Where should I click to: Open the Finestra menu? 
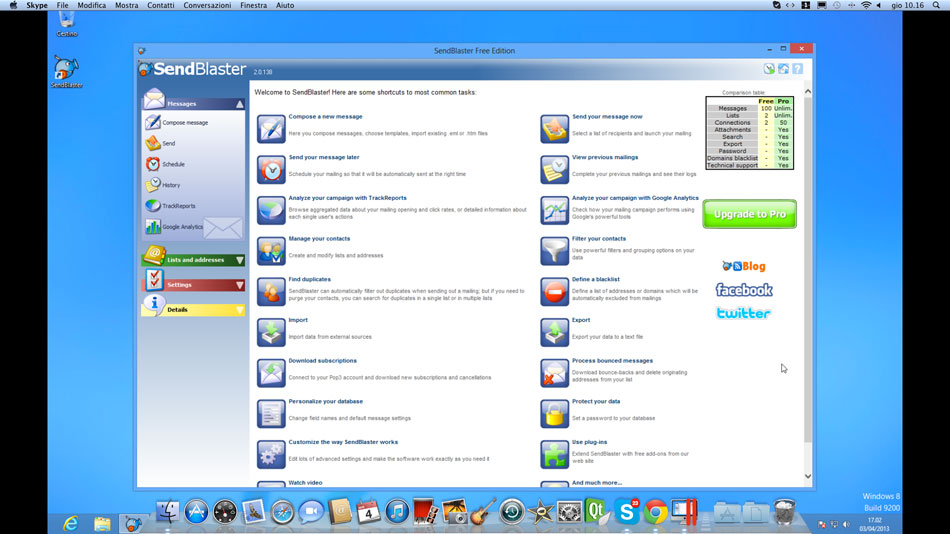tap(253, 5)
